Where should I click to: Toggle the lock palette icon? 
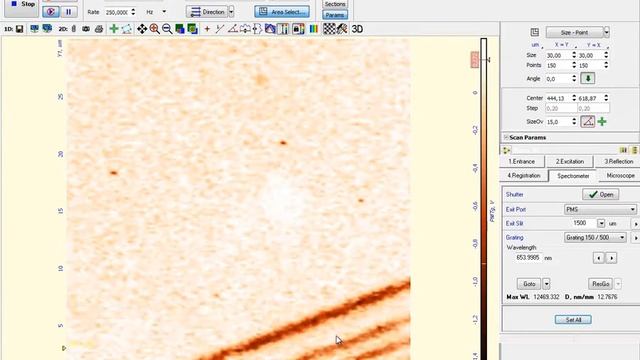(298, 29)
